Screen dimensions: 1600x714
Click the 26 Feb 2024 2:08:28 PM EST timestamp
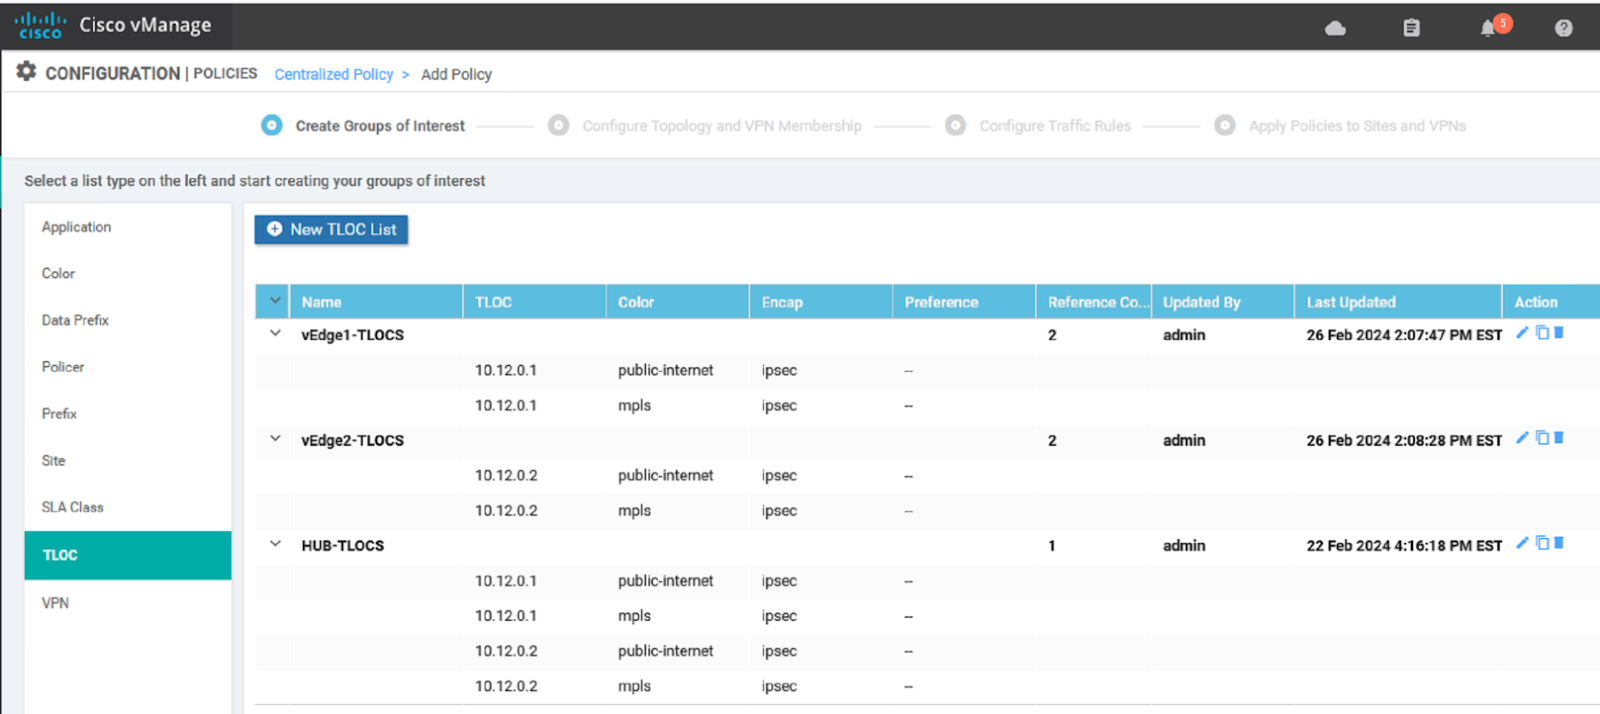pos(1404,440)
